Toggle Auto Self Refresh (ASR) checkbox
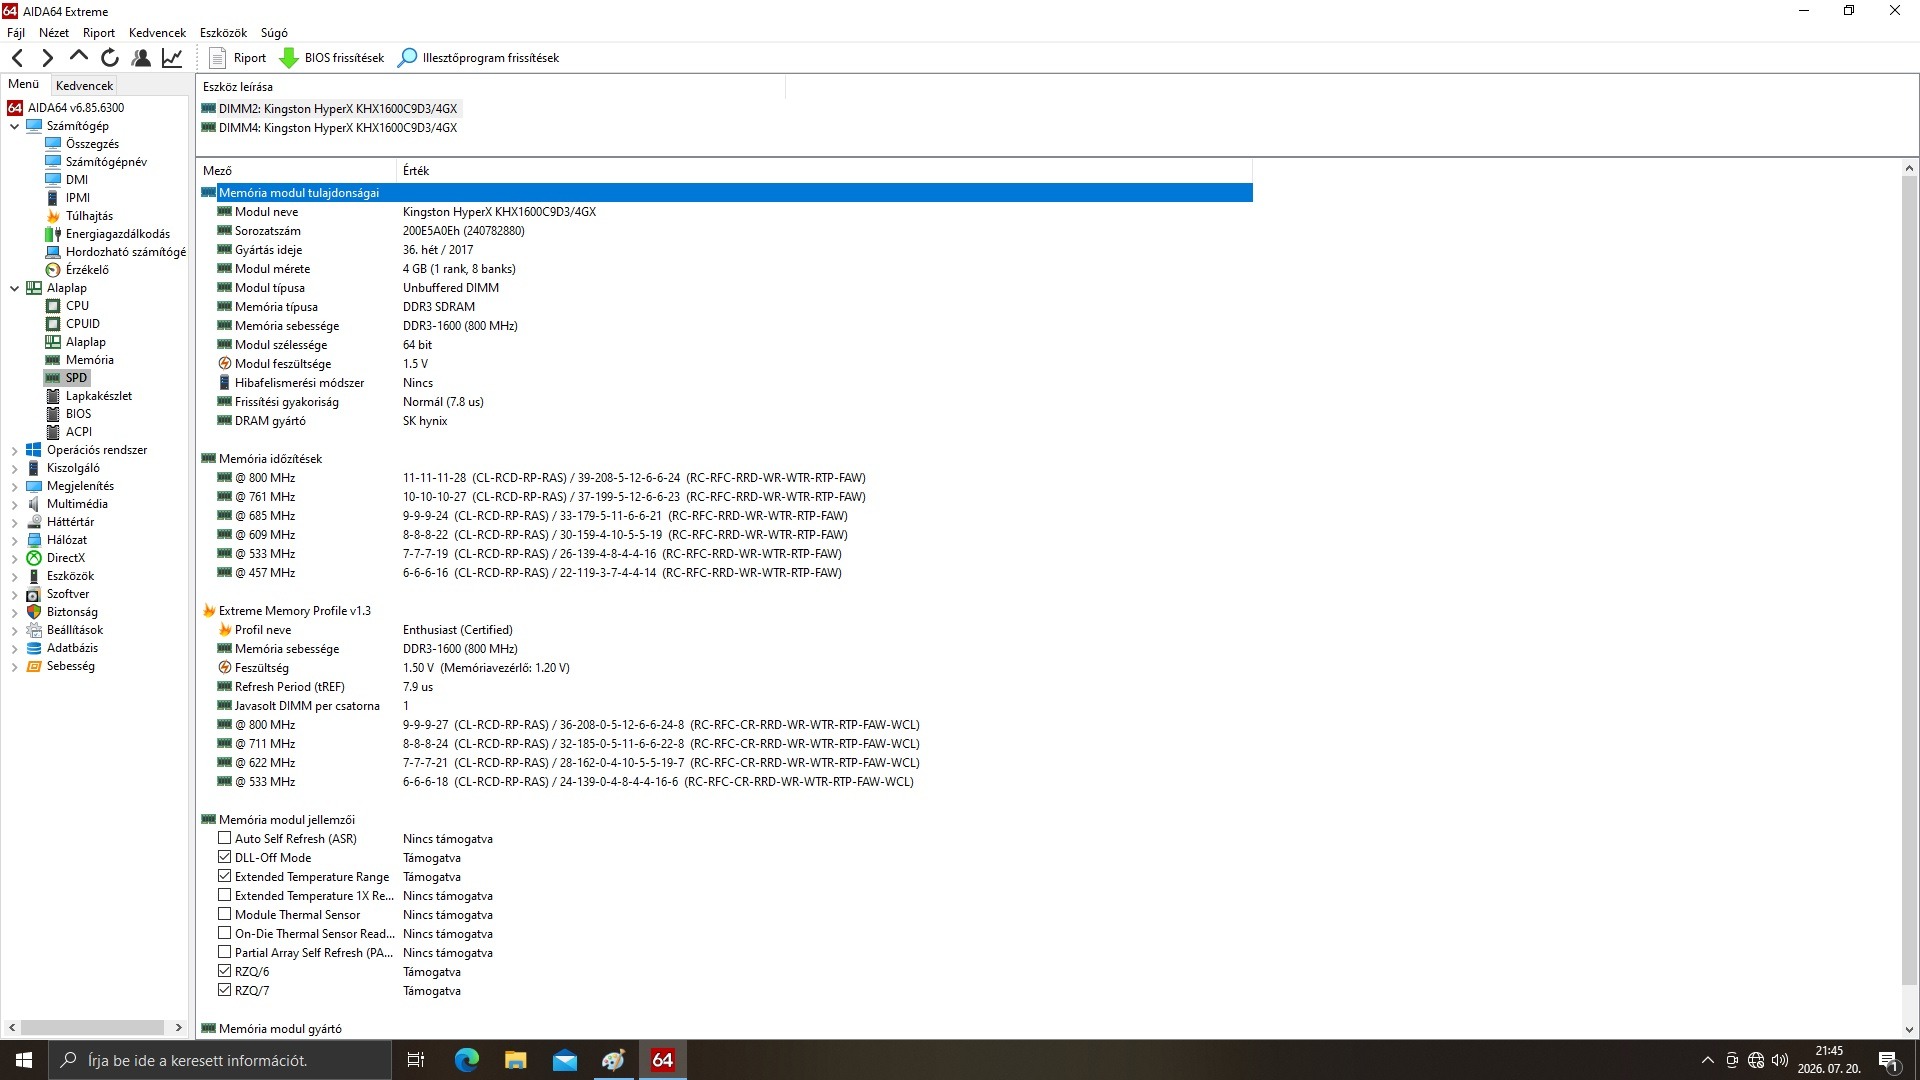Screen dimensions: 1920x1080 (225, 839)
